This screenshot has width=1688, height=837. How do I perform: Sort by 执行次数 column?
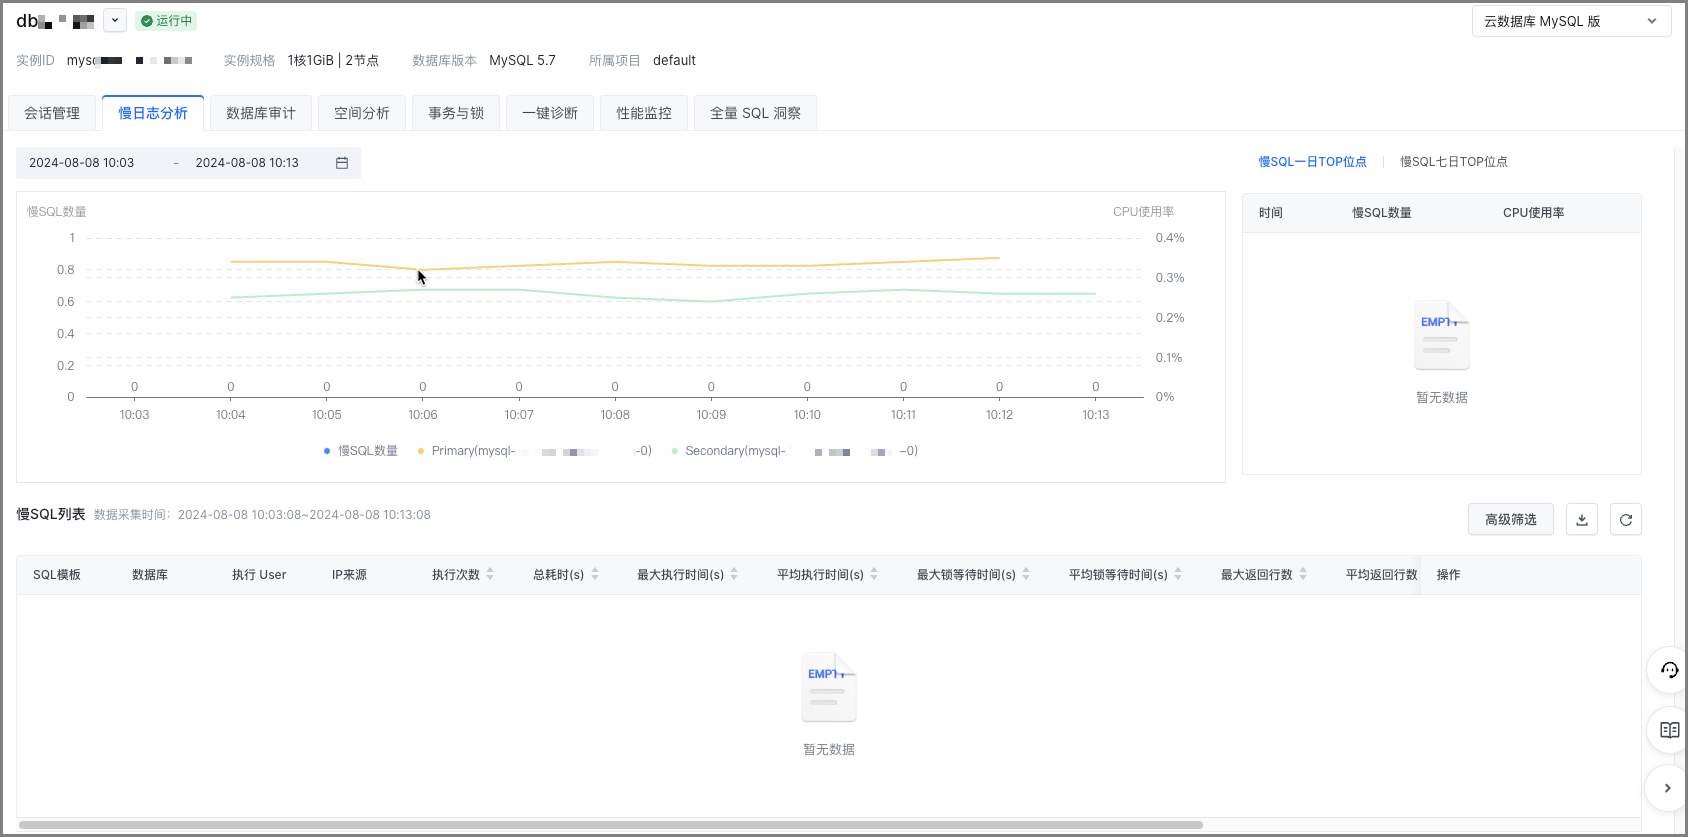pos(490,574)
